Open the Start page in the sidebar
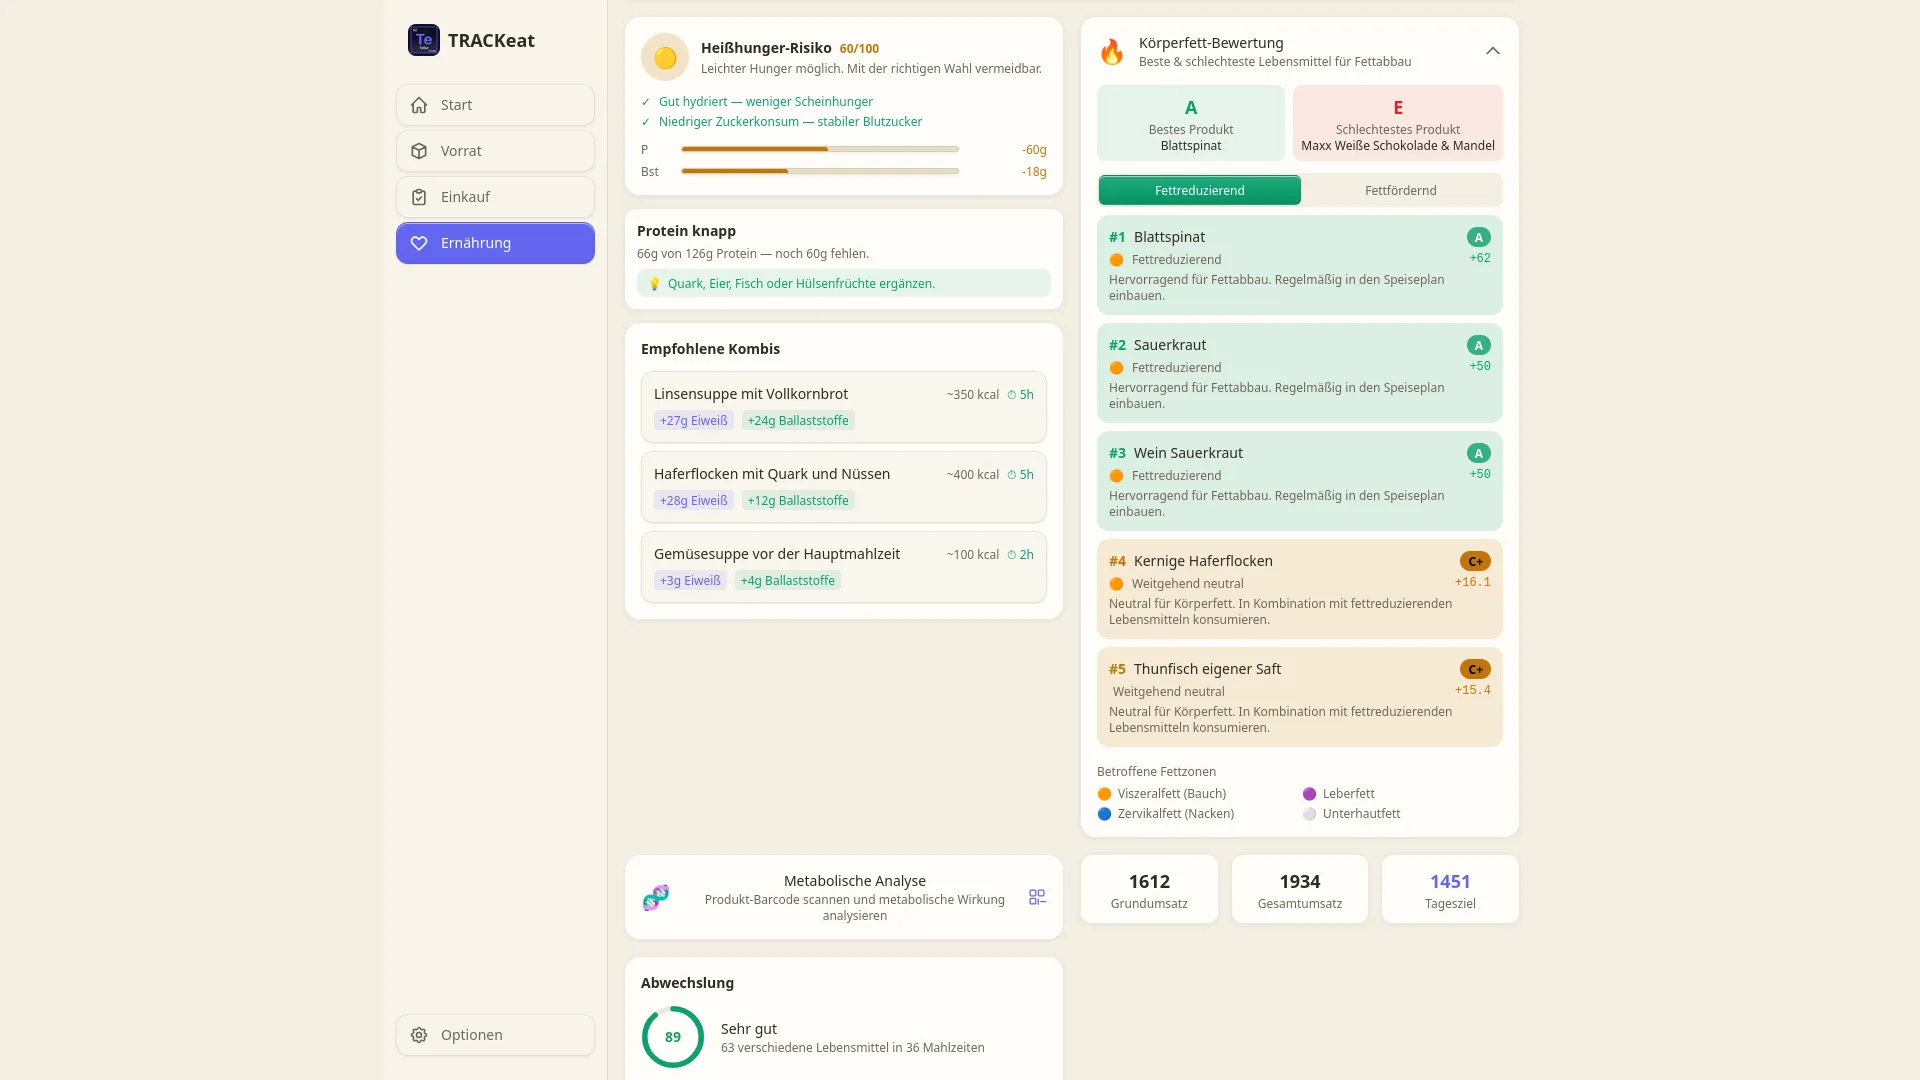Viewport: 1920px width, 1080px height. click(x=495, y=105)
